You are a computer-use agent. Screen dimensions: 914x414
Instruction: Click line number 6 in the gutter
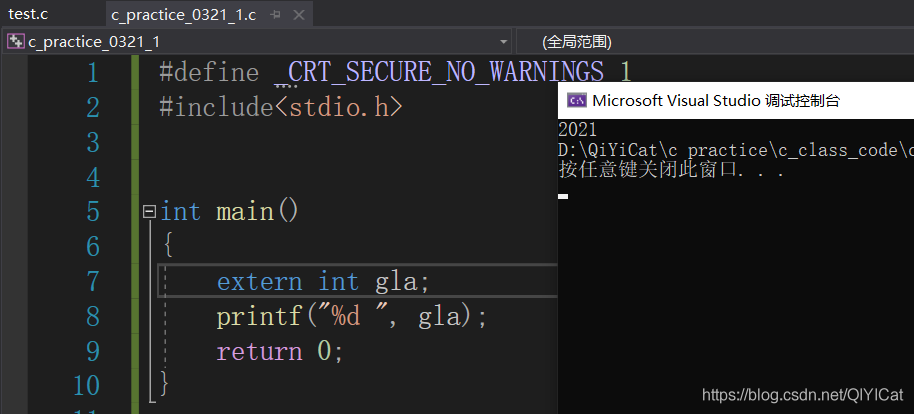click(x=93, y=247)
